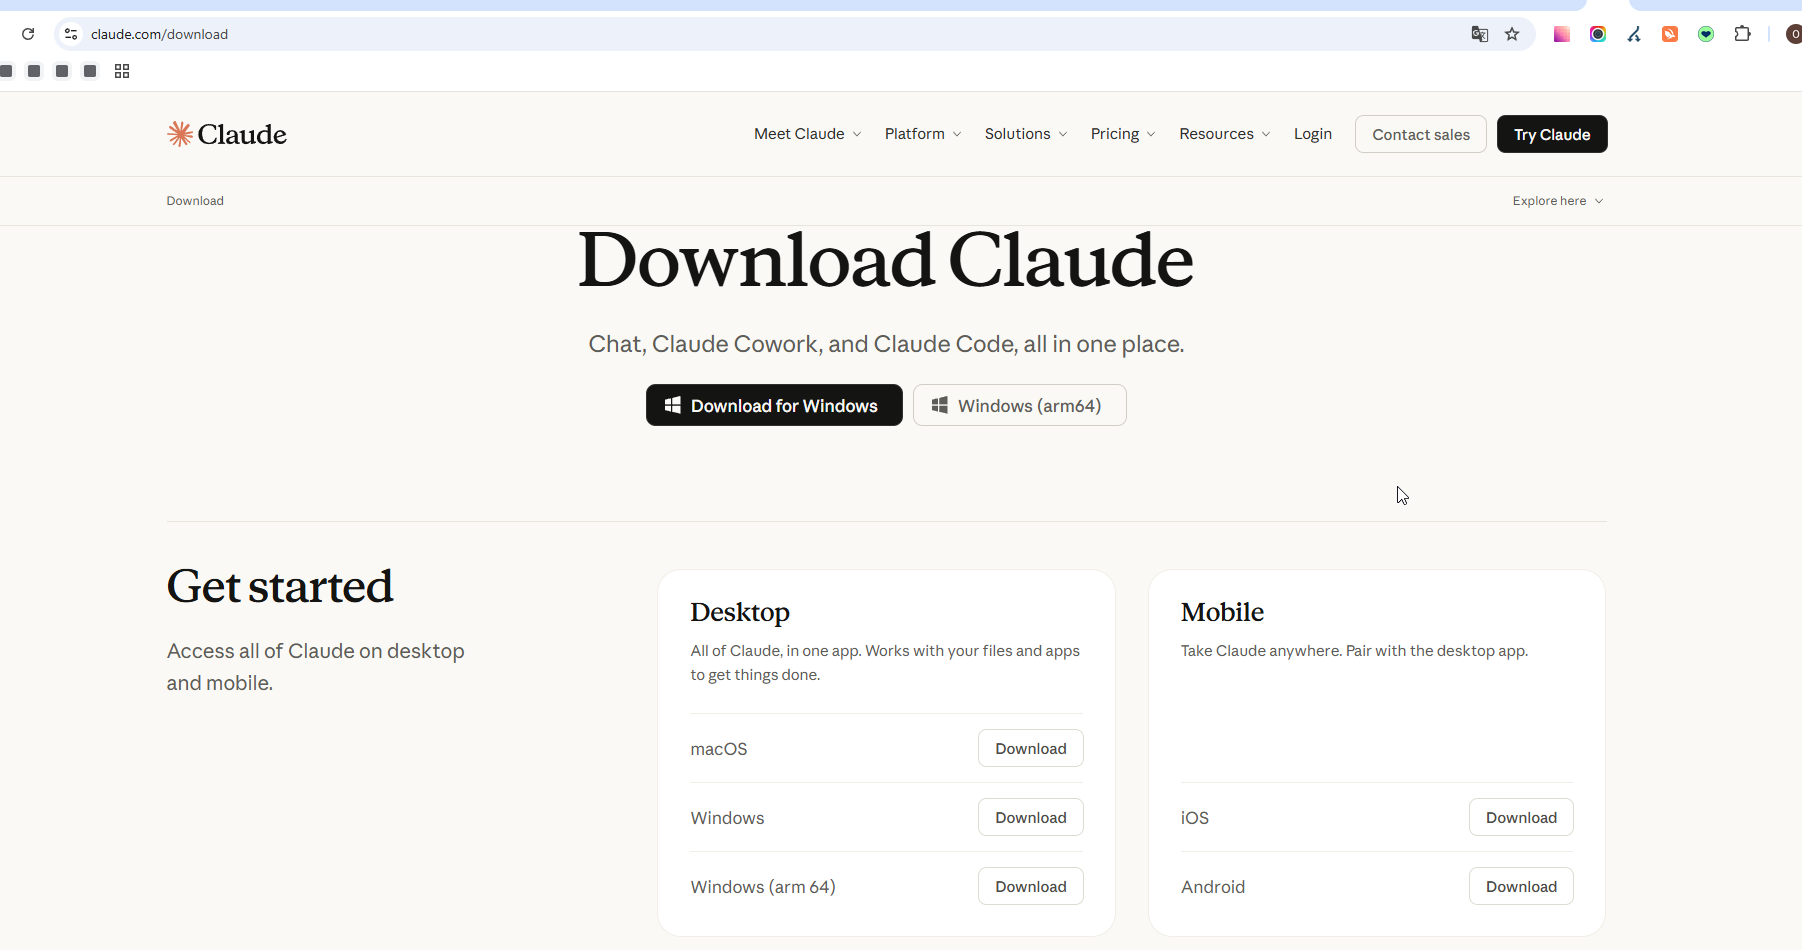Expand the Meet Claude menu

pyautogui.click(x=808, y=134)
